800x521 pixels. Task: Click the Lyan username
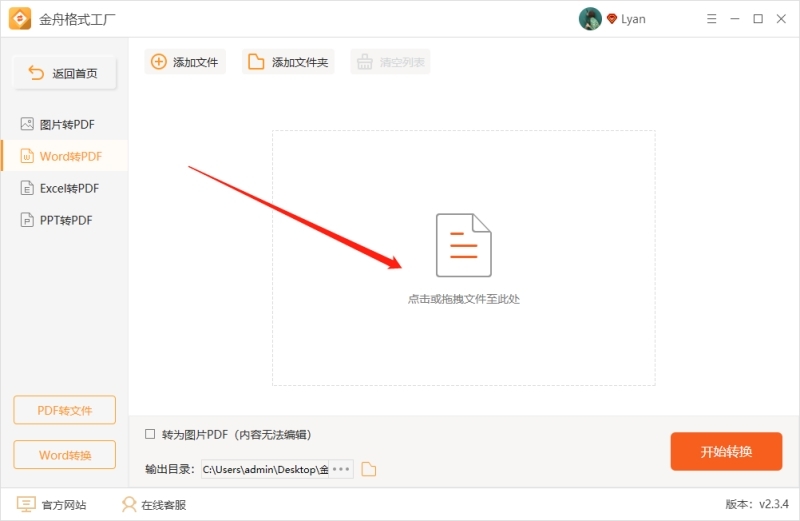pos(633,19)
